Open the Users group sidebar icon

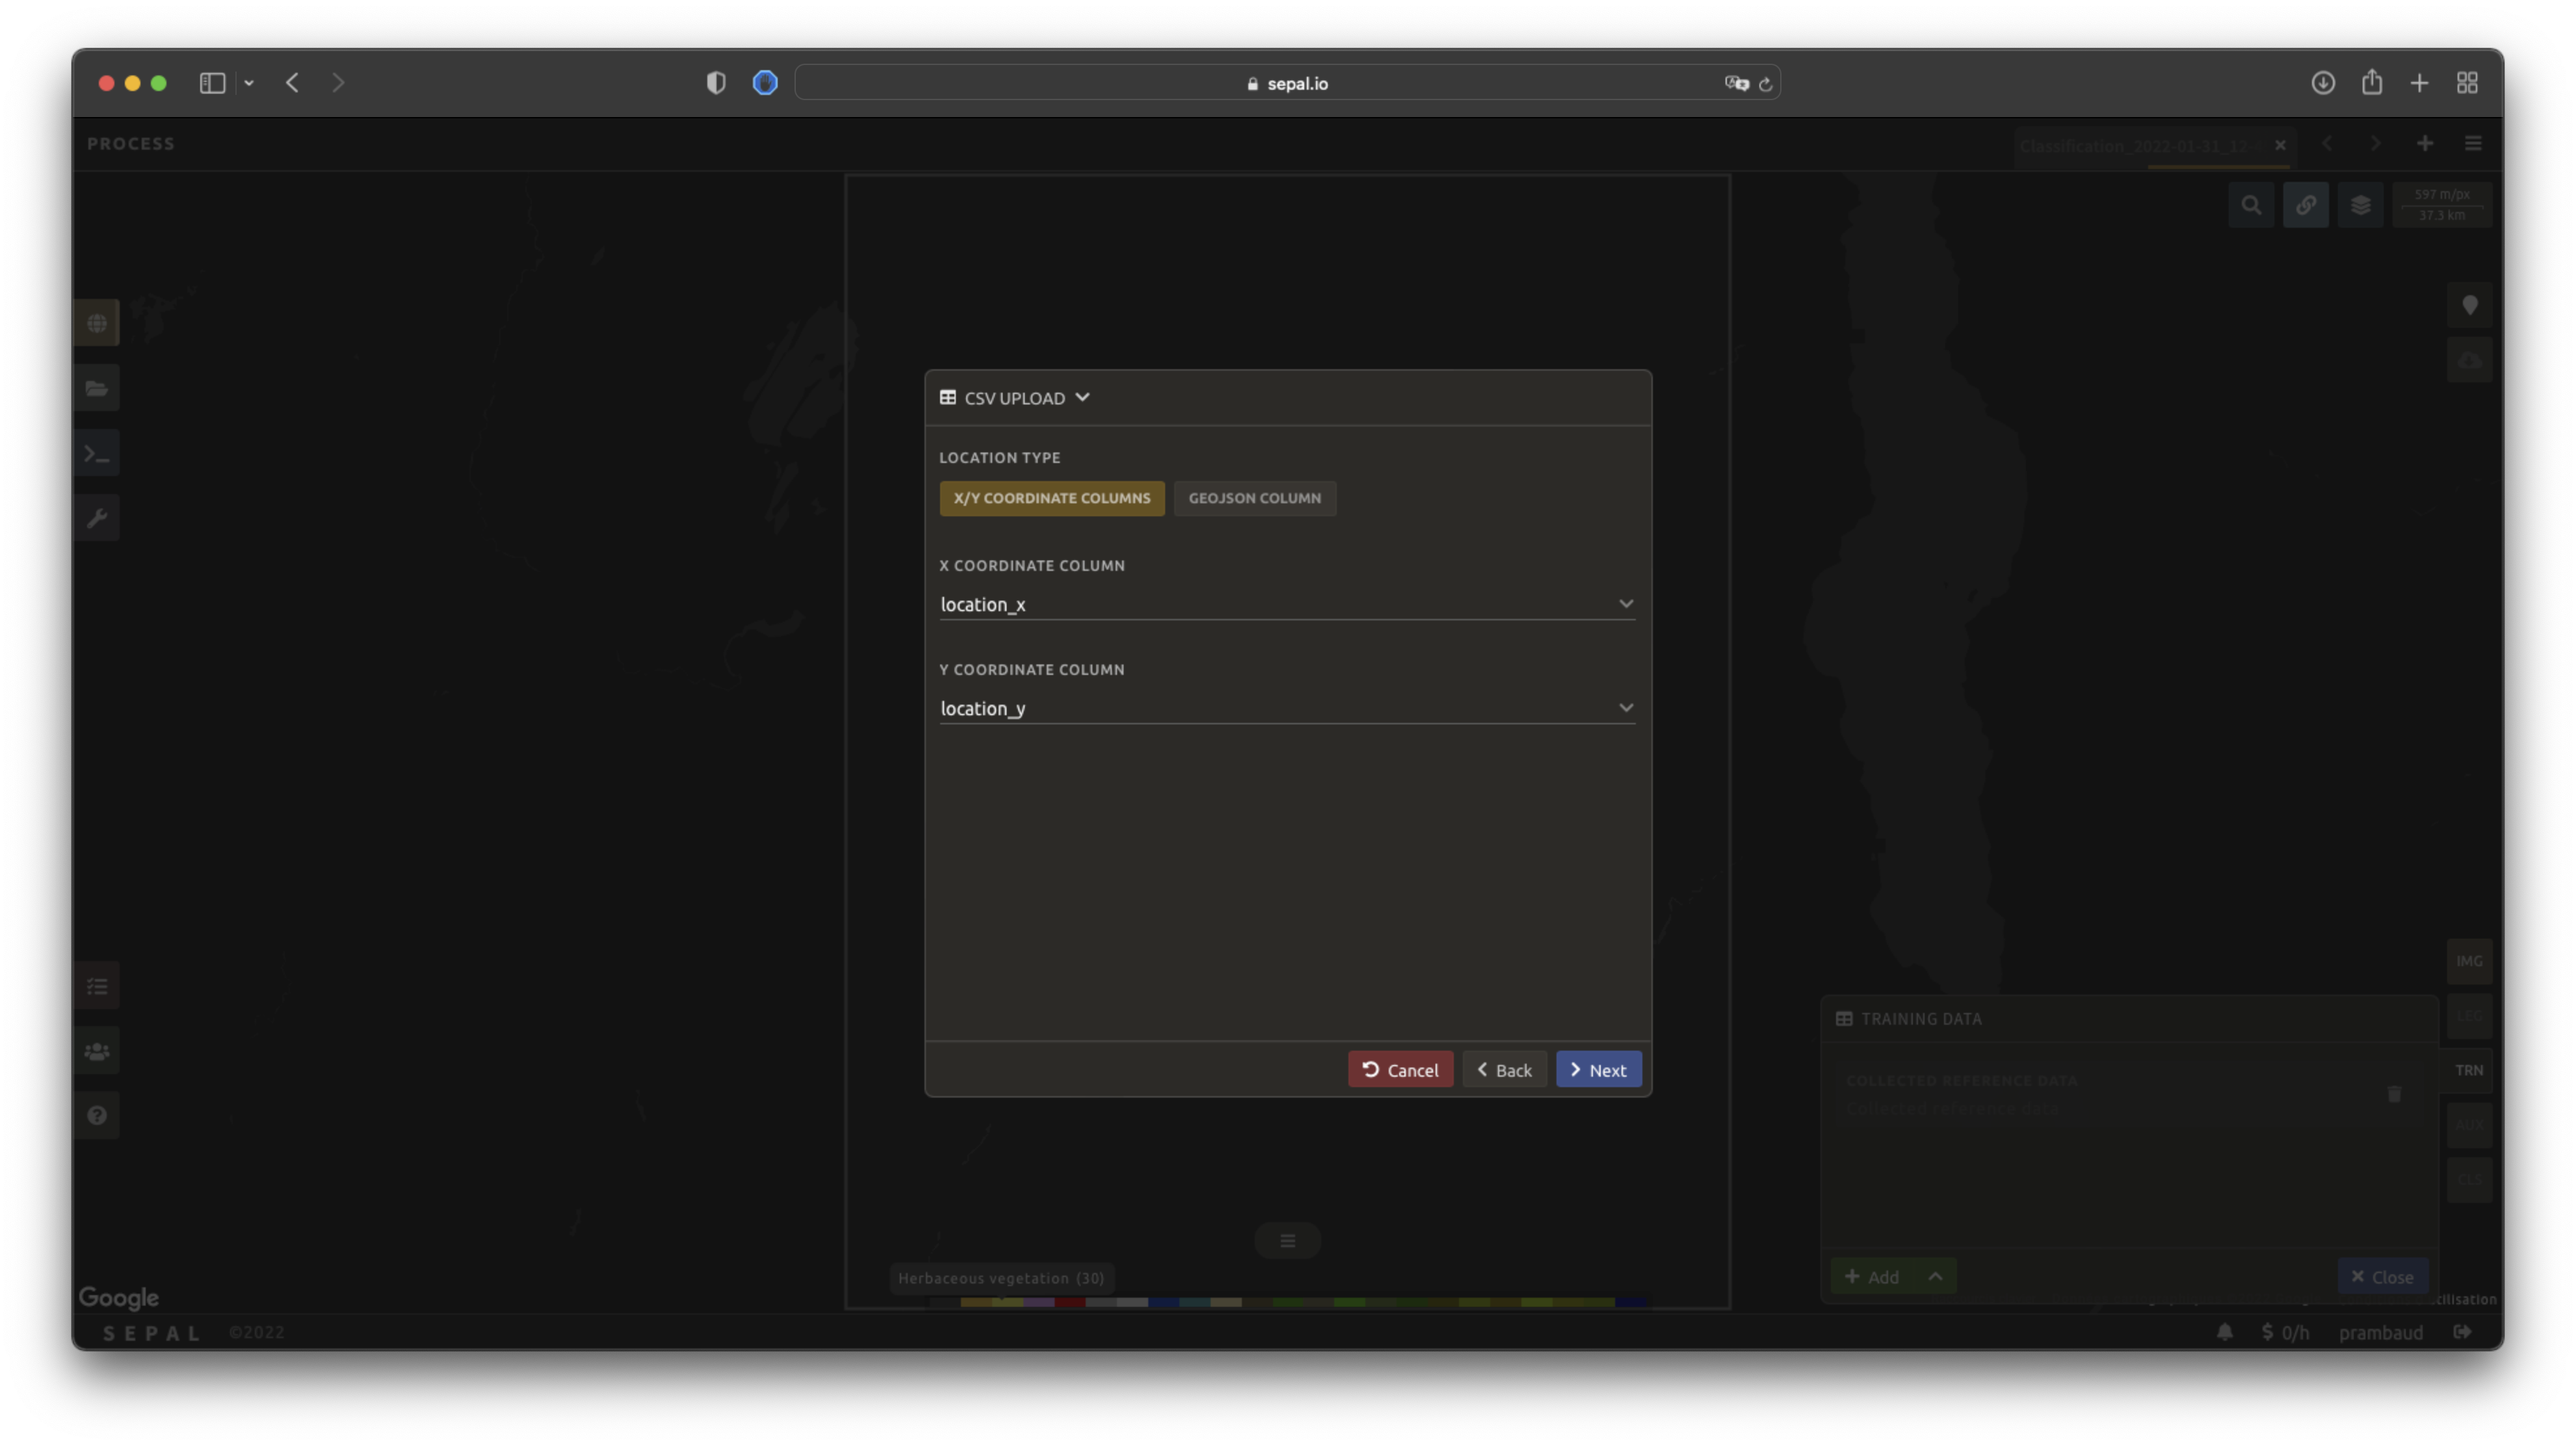(97, 1052)
